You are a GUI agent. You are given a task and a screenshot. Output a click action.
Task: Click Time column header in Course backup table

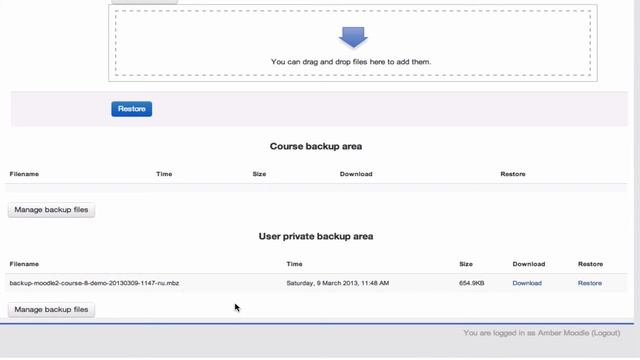point(164,174)
